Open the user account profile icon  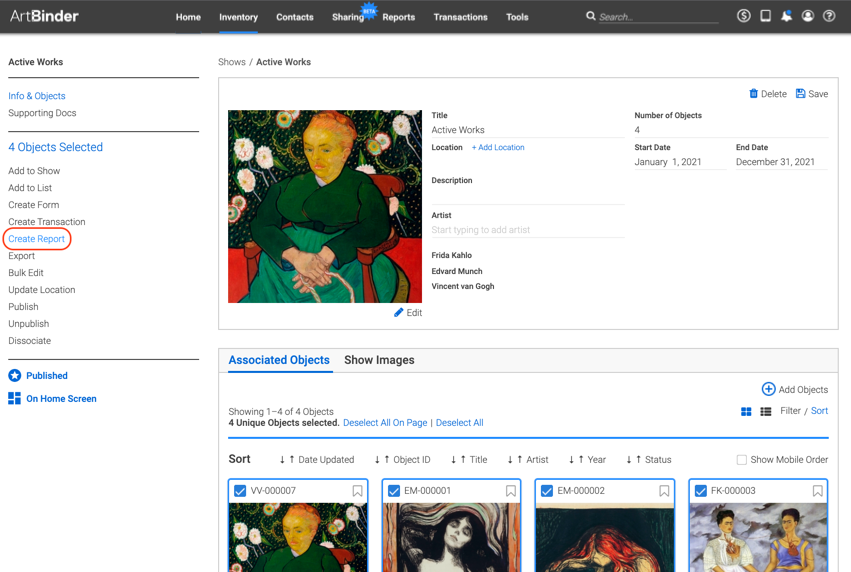[808, 16]
